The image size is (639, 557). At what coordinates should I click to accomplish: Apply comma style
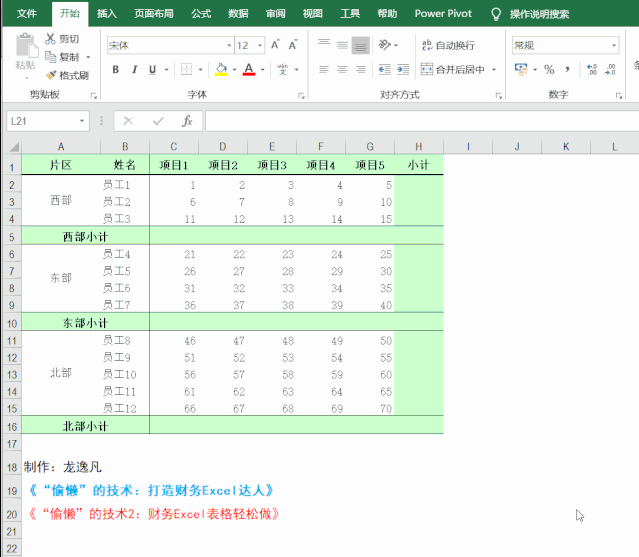click(x=567, y=70)
